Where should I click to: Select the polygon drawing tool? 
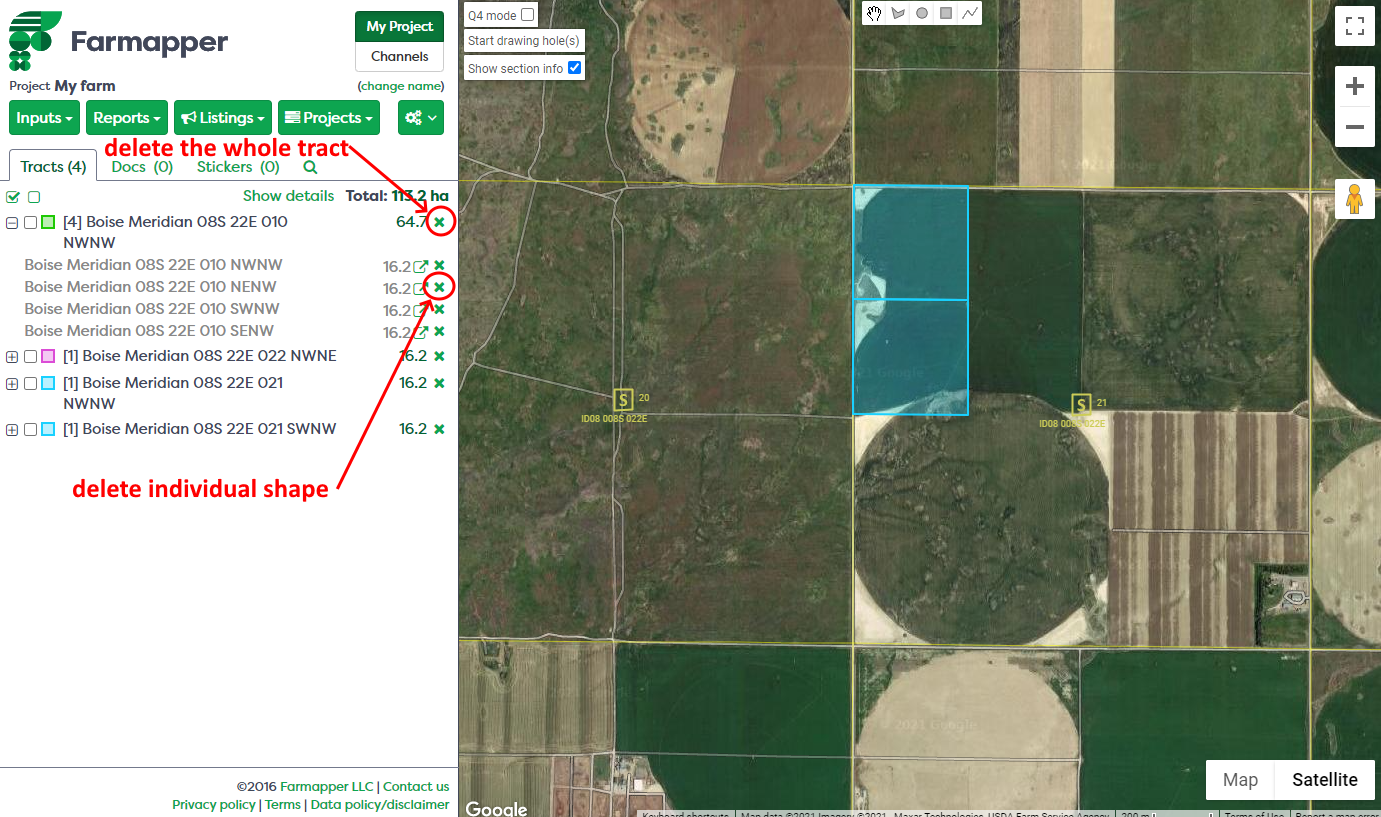(x=898, y=13)
